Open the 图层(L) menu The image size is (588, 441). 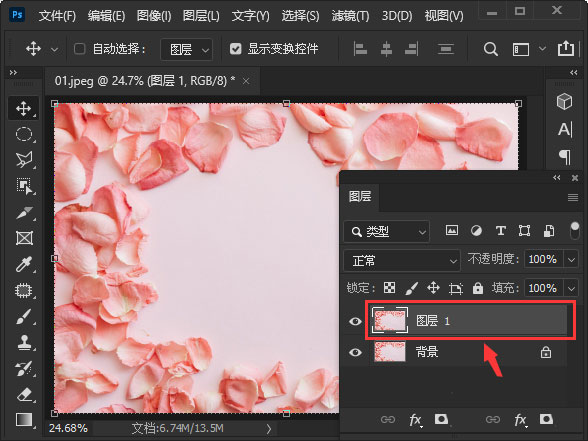[x=201, y=16]
